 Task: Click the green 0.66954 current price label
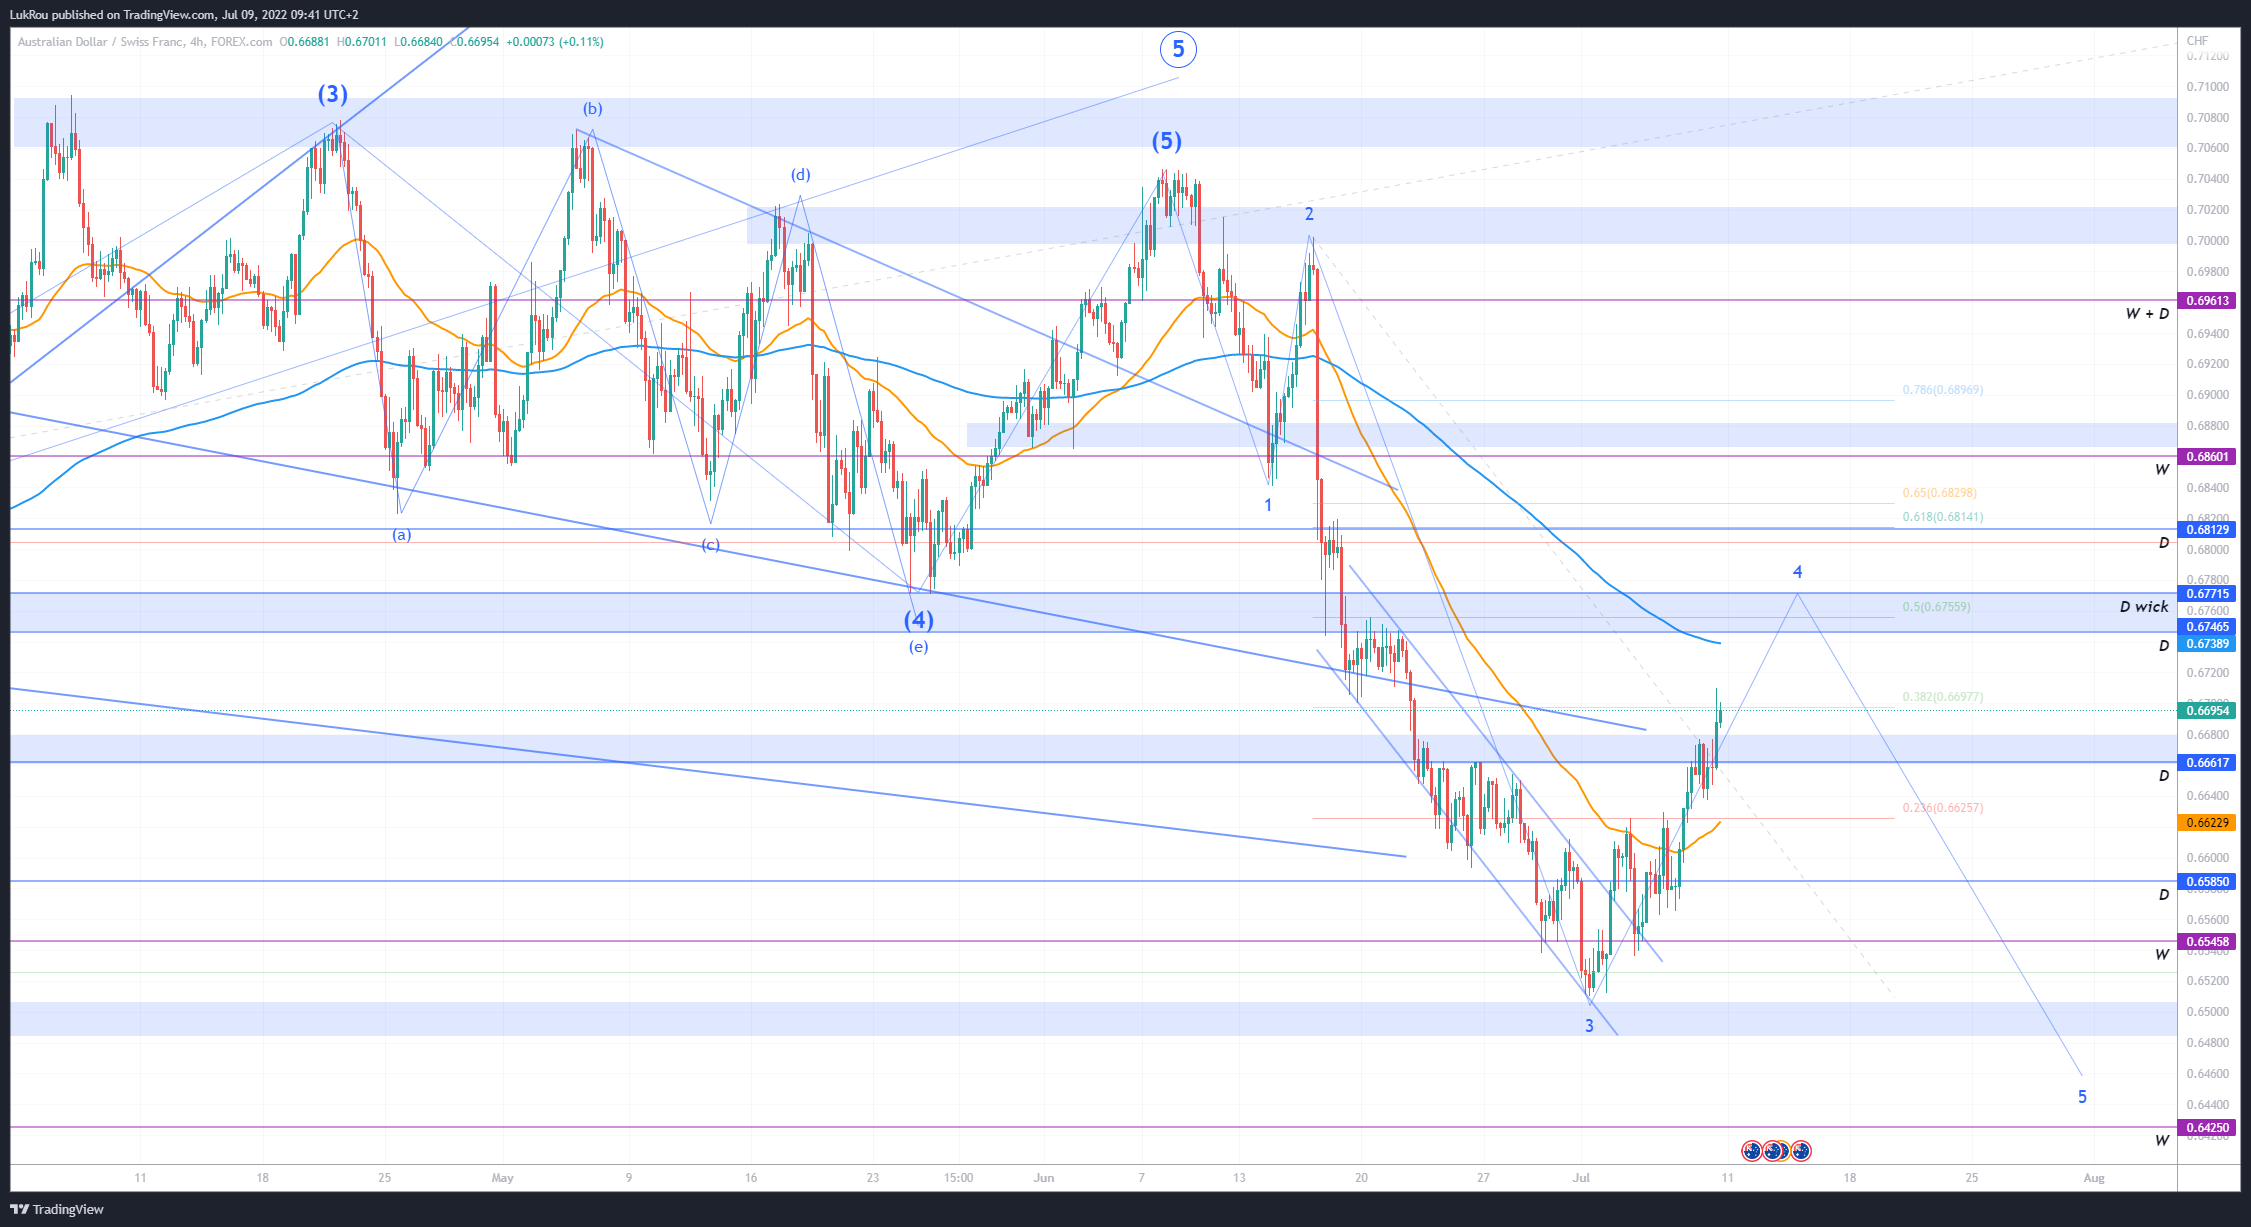click(2208, 710)
